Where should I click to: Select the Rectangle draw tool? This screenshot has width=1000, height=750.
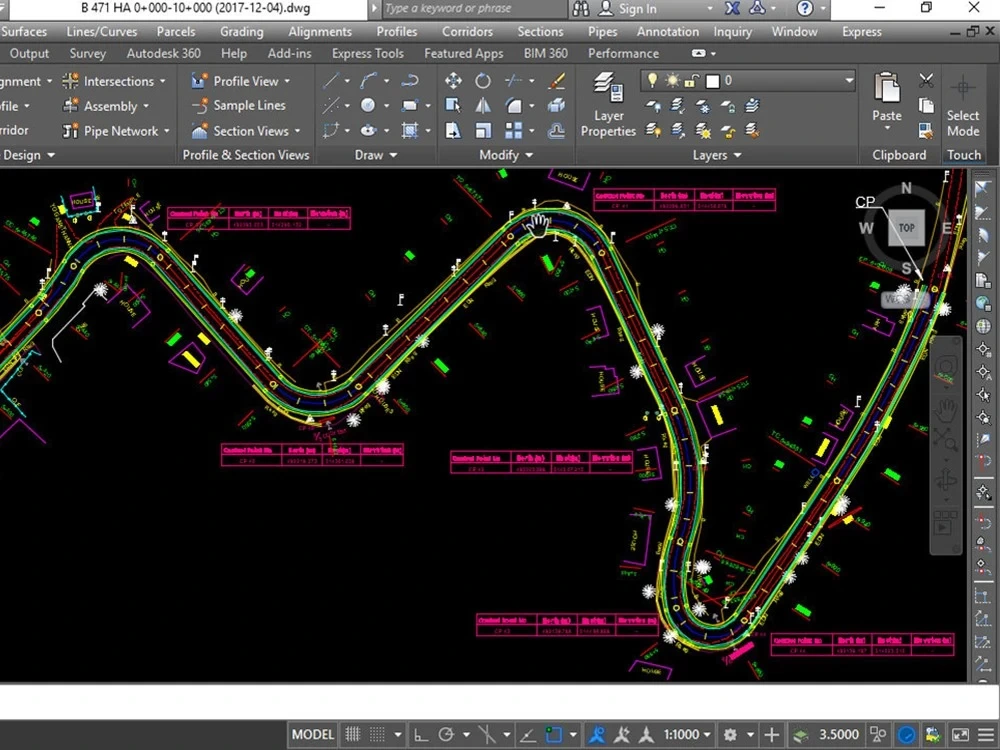point(410,105)
